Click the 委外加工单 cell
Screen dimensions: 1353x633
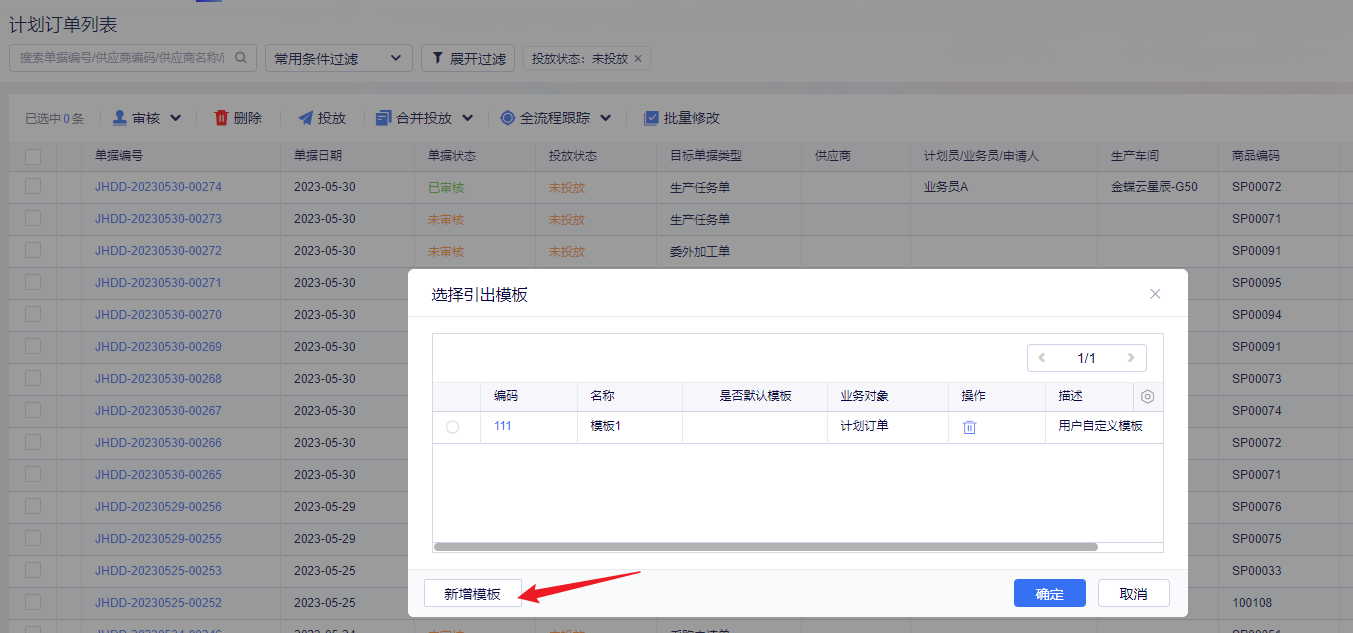point(700,251)
